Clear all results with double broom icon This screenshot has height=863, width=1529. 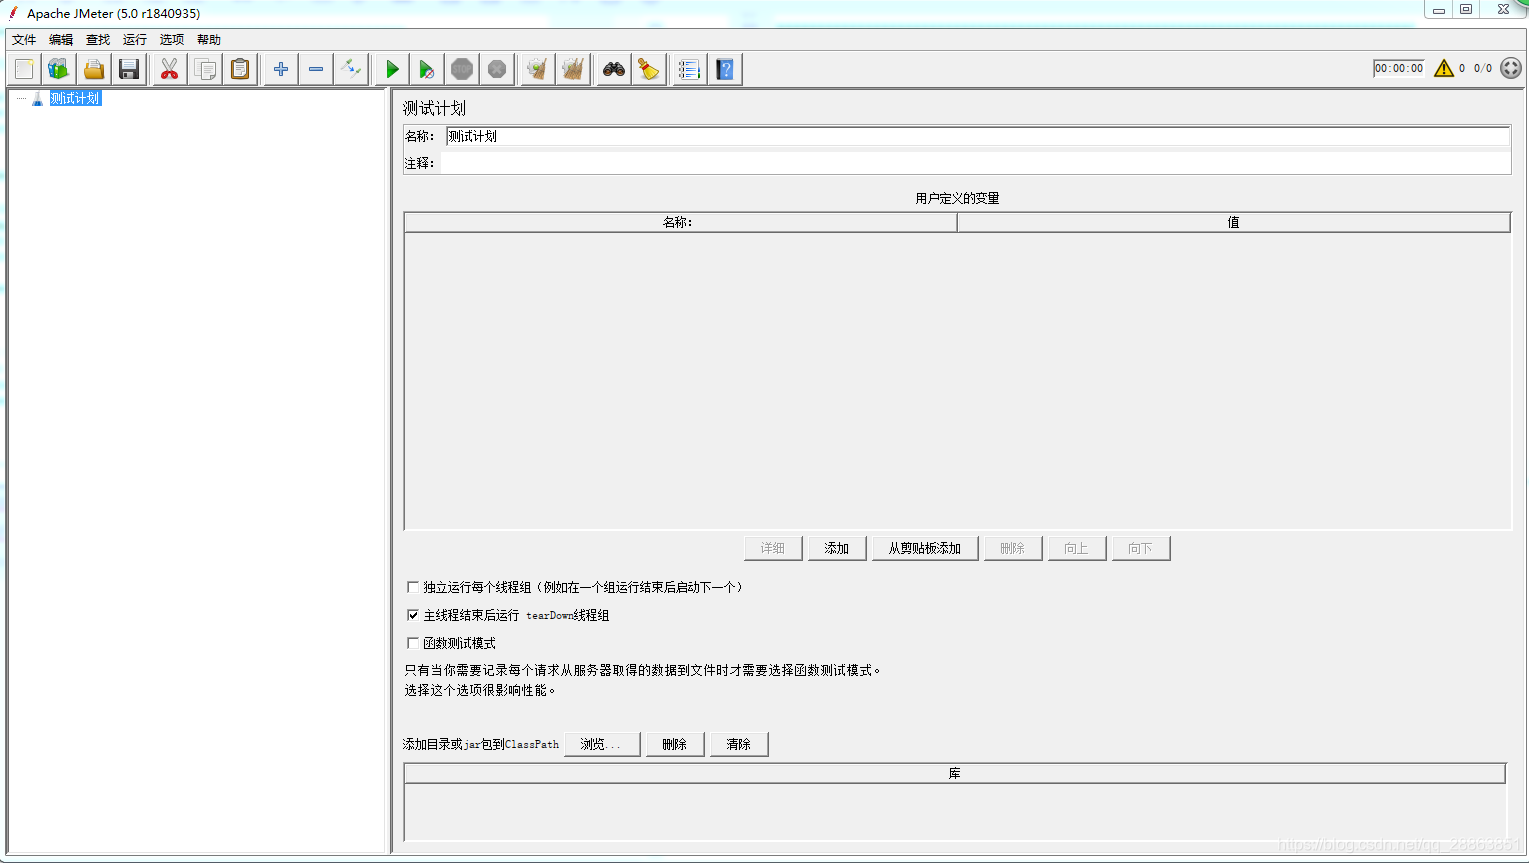pos(573,69)
